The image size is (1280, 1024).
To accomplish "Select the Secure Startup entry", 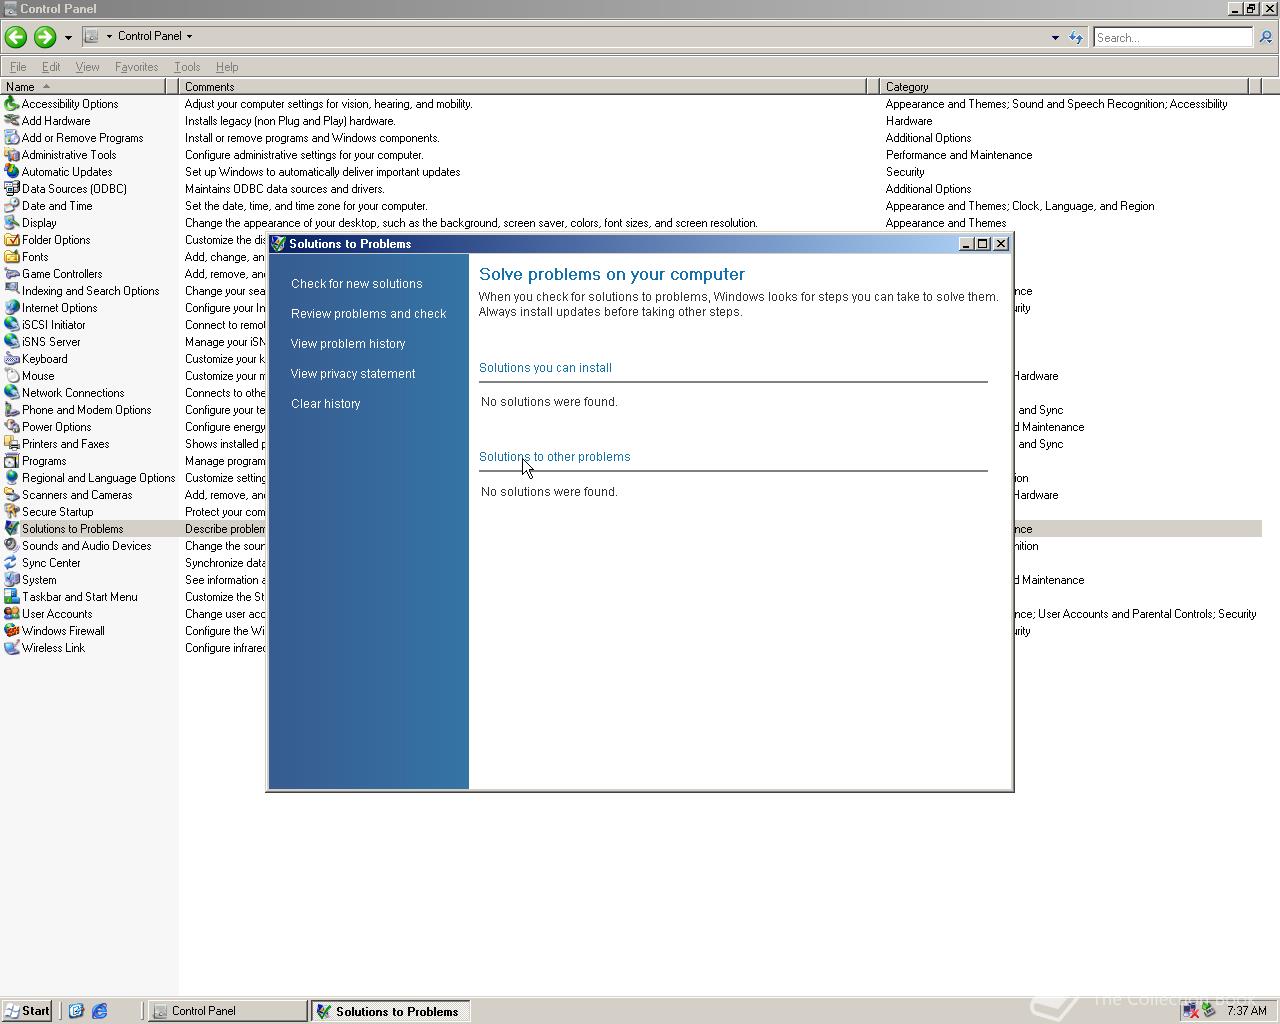I will [x=57, y=512].
